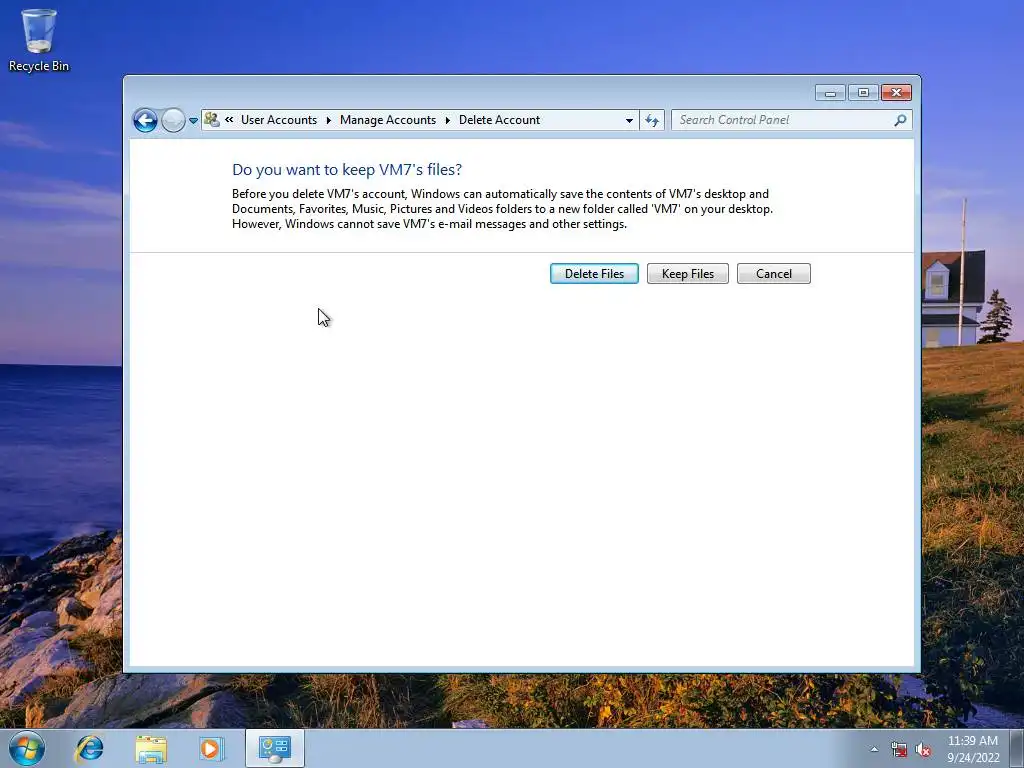Open the recent pages dropdown arrow
Image resolution: width=1024 pixels, height=768 pixels.
point(193,120)
